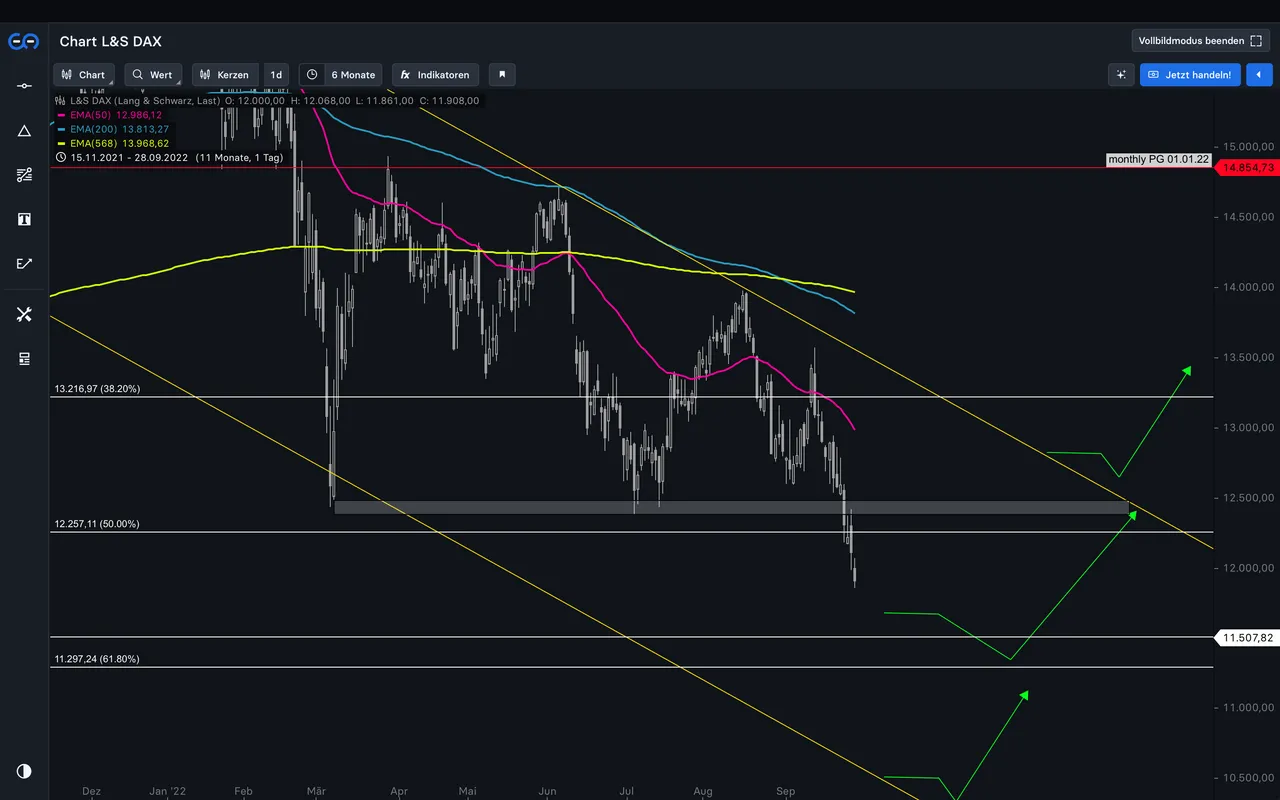Click the magenta EMA(50) color marker

(x=61, y=115)
